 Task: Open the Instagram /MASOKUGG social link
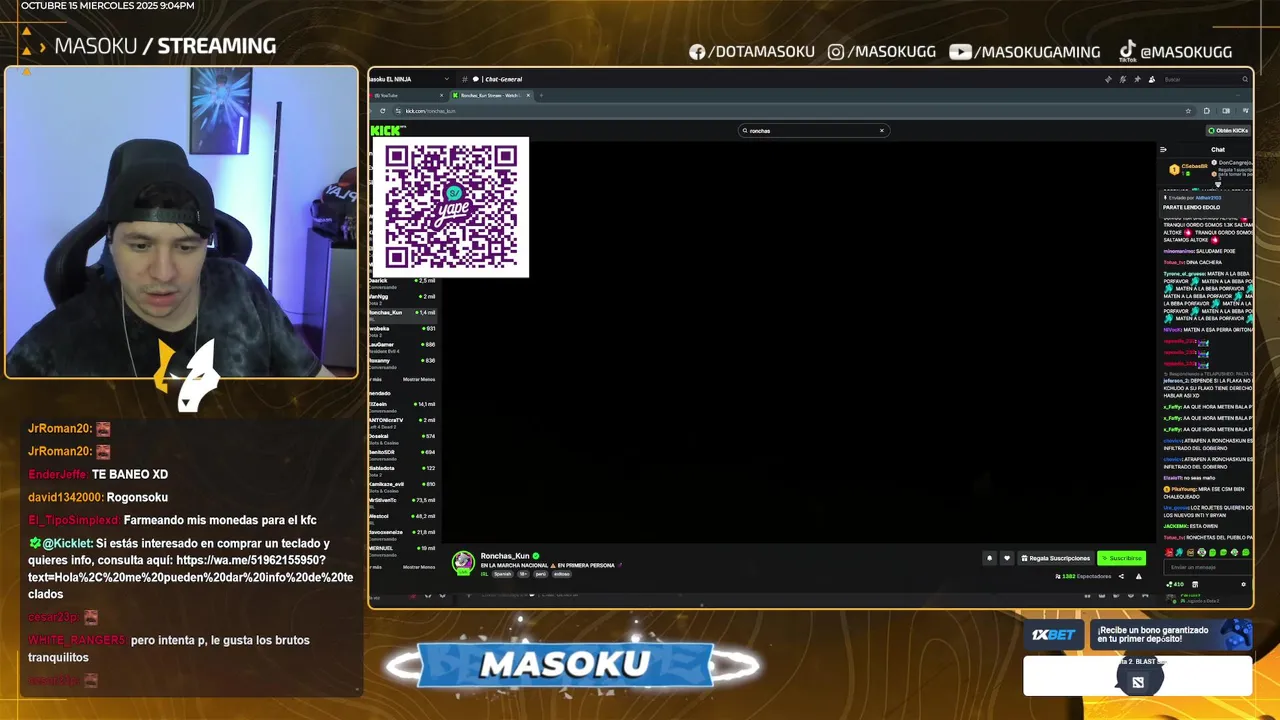882,52
